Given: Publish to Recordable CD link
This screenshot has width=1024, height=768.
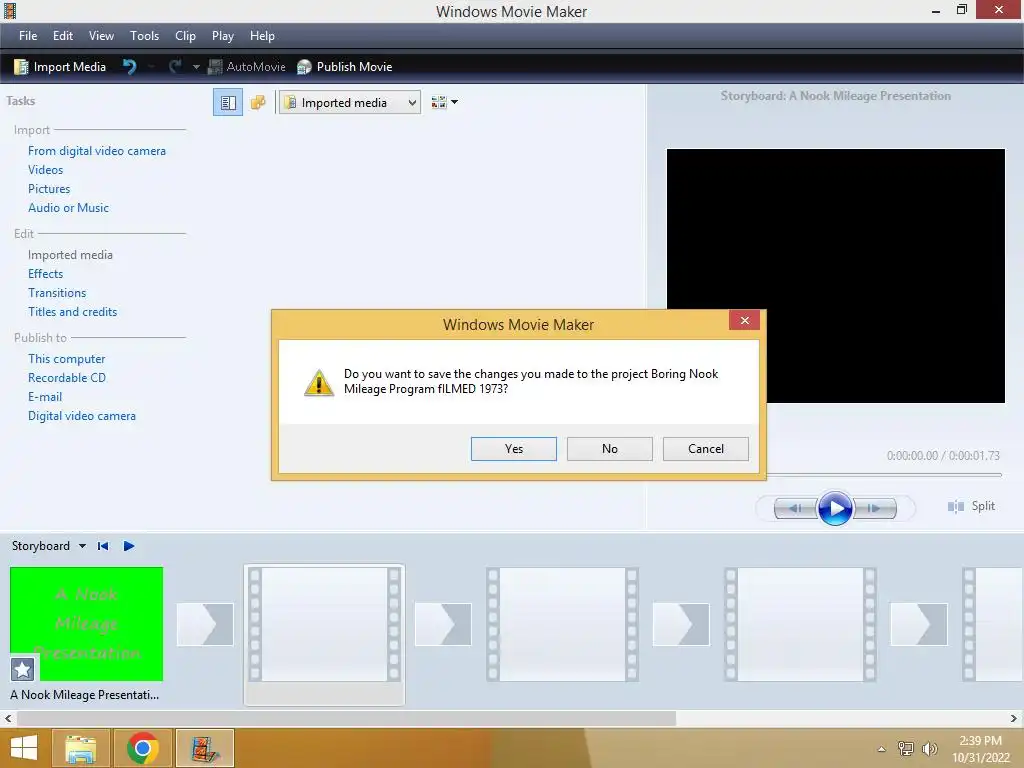Looking at the screenshot, I should [67, 377].
